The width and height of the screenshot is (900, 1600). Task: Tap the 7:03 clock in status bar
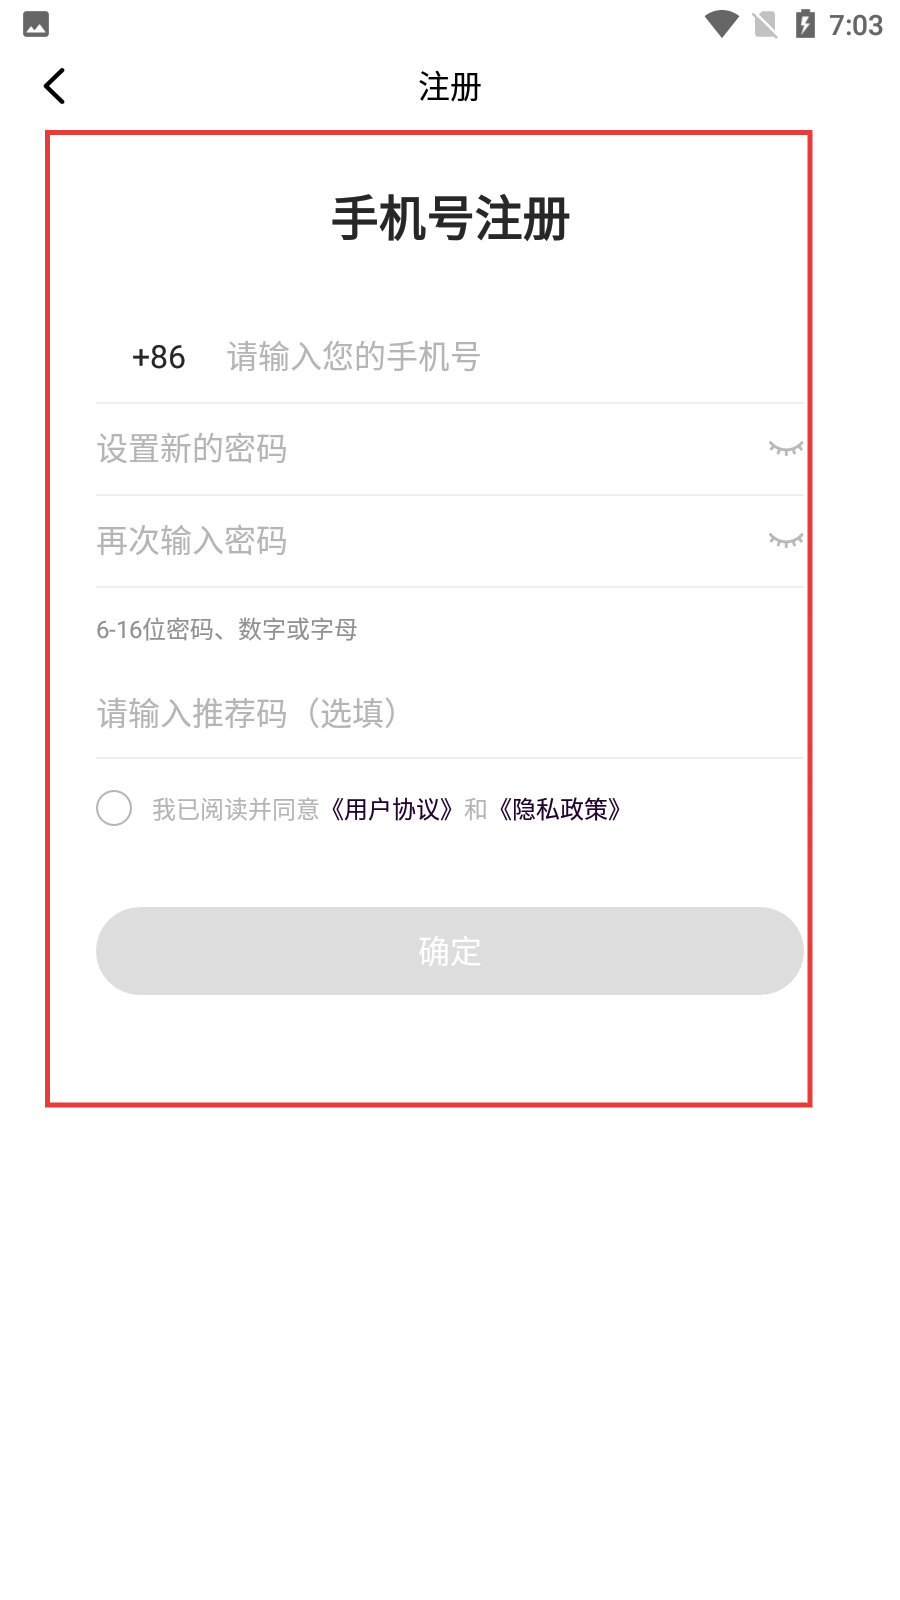click(x=856, y=25)
